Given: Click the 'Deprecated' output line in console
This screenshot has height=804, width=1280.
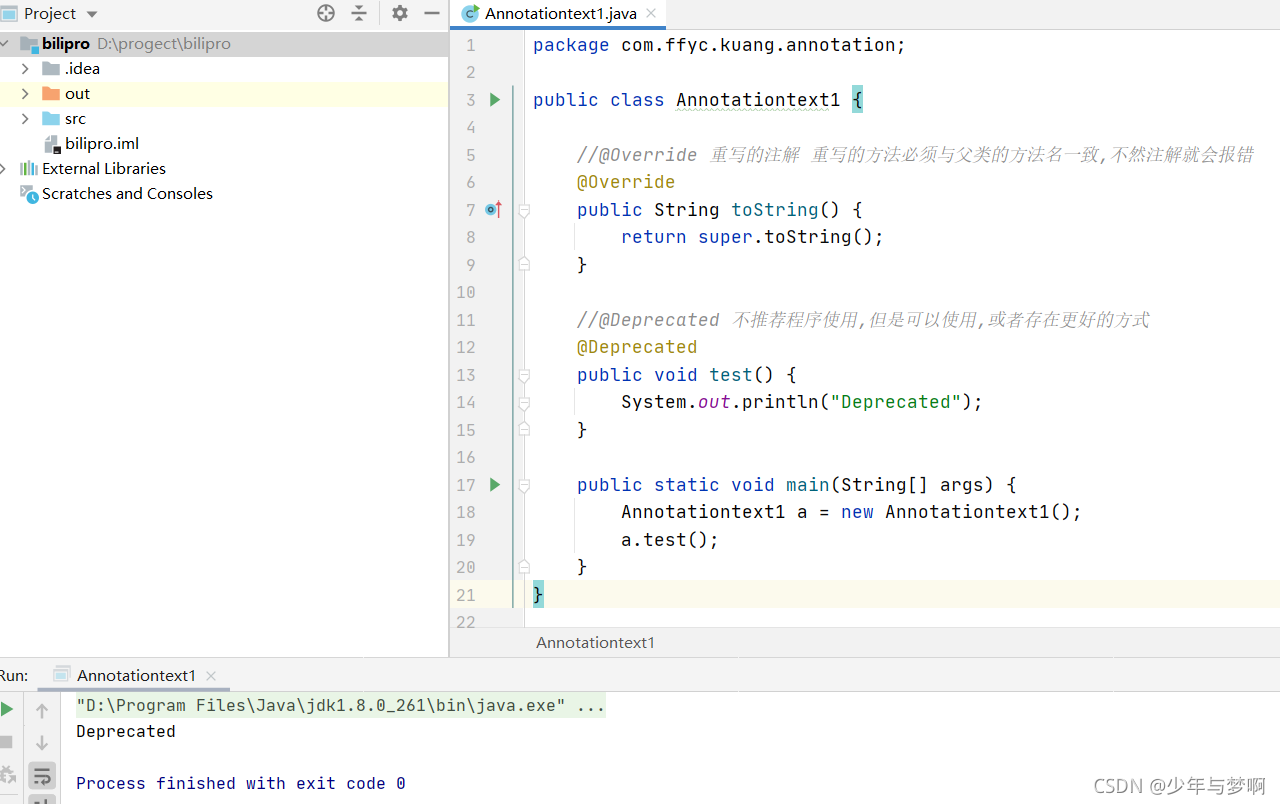Looking at the screenshot, I should pos(126,732).
